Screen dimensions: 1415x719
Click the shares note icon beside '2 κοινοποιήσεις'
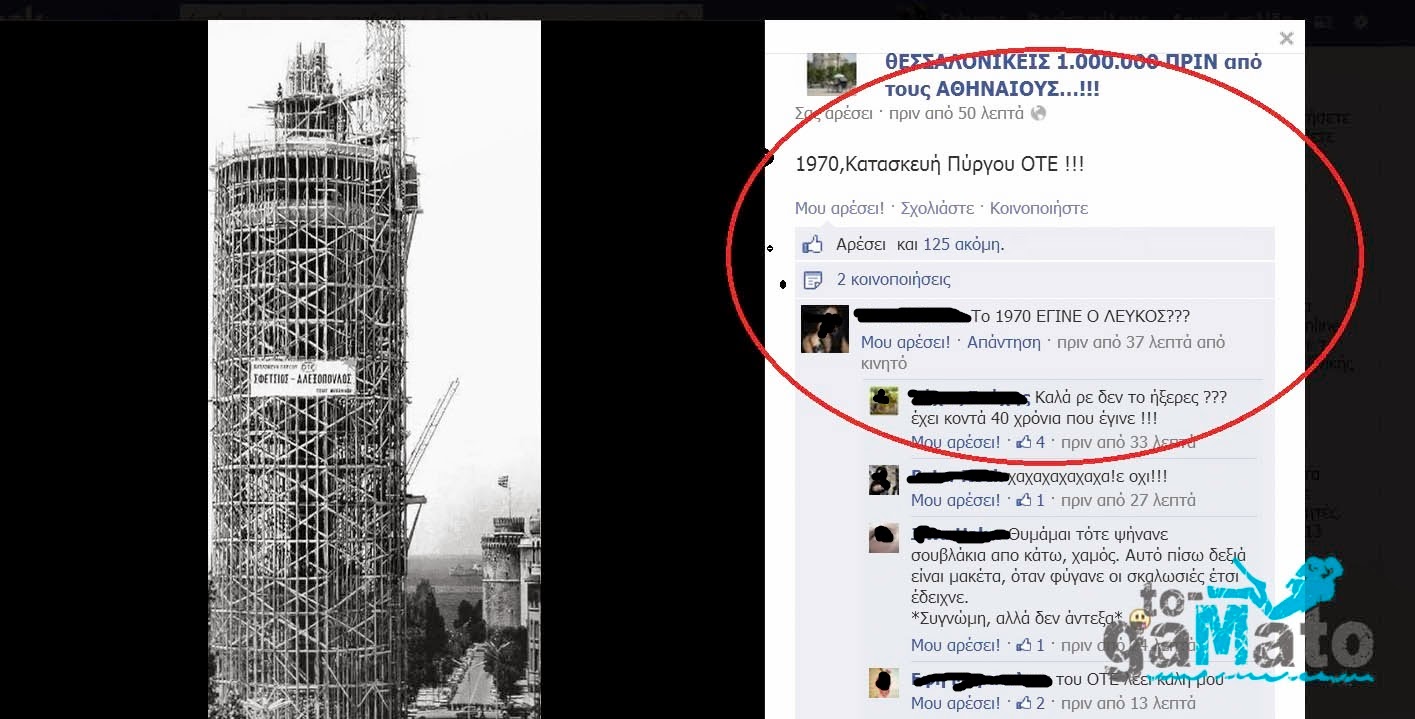pyautogui.click(x=812, y=280)
